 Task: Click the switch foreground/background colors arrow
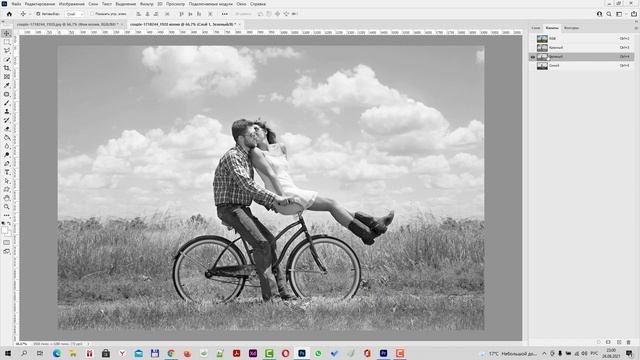10,224
